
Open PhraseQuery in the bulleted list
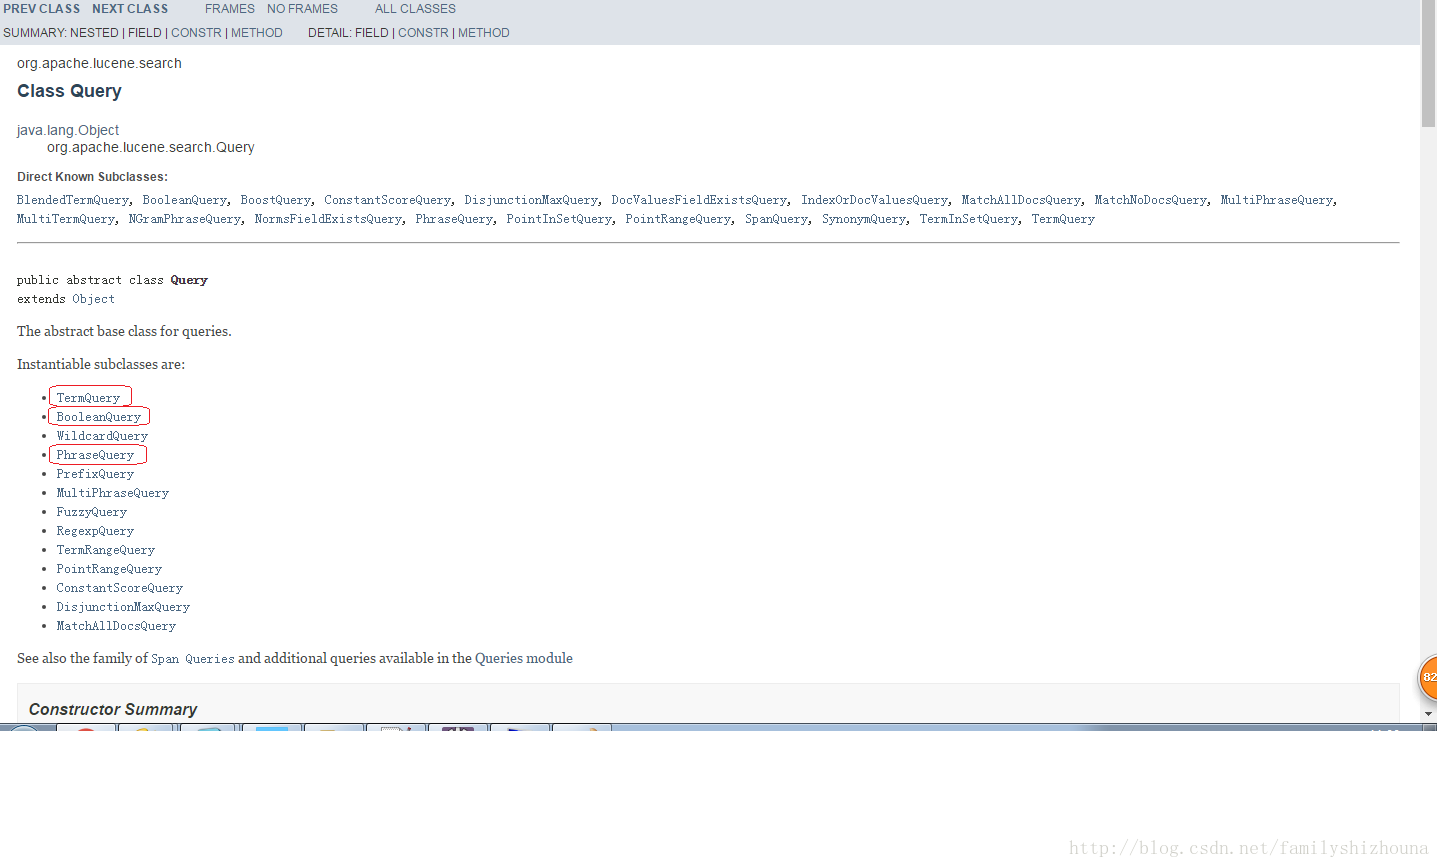(95, 455)
